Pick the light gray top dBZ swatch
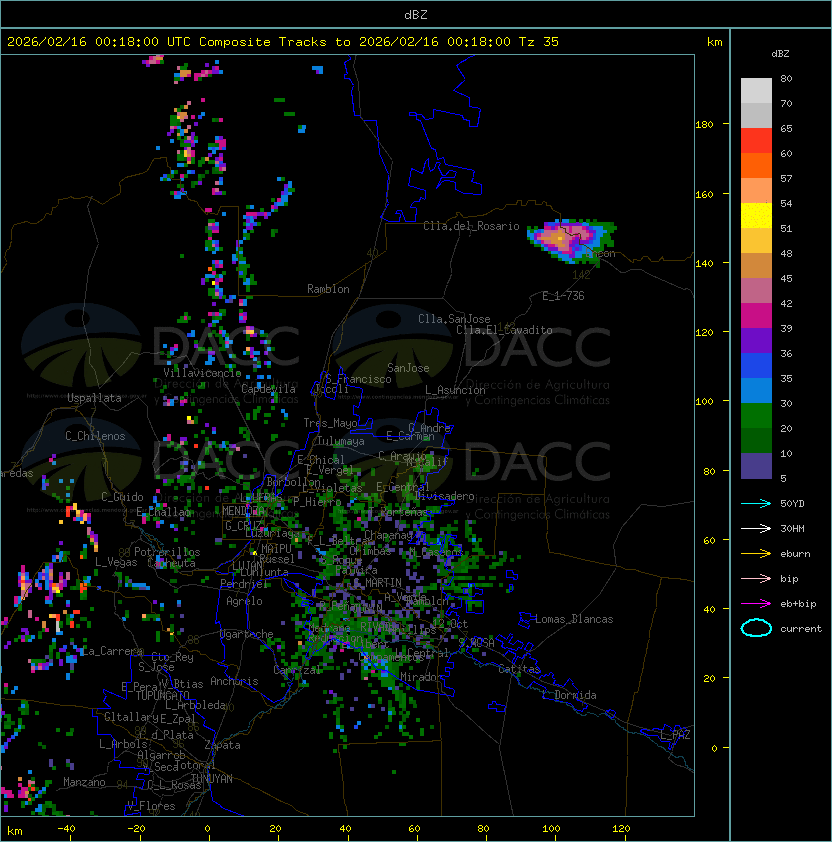Image resolution: width=832 pixels, height=842 pixels. coord(756,91)
